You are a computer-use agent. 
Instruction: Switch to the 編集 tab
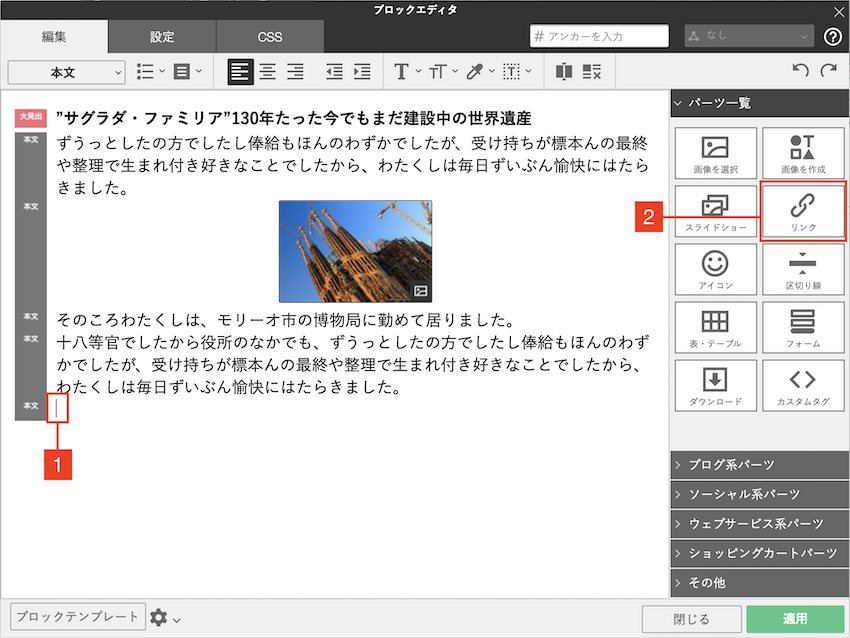point(54,37)
